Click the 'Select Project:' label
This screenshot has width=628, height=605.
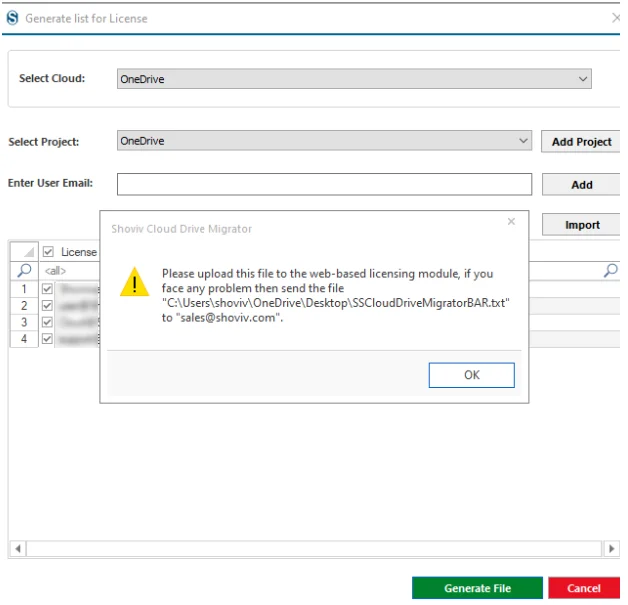click(44, 142)
